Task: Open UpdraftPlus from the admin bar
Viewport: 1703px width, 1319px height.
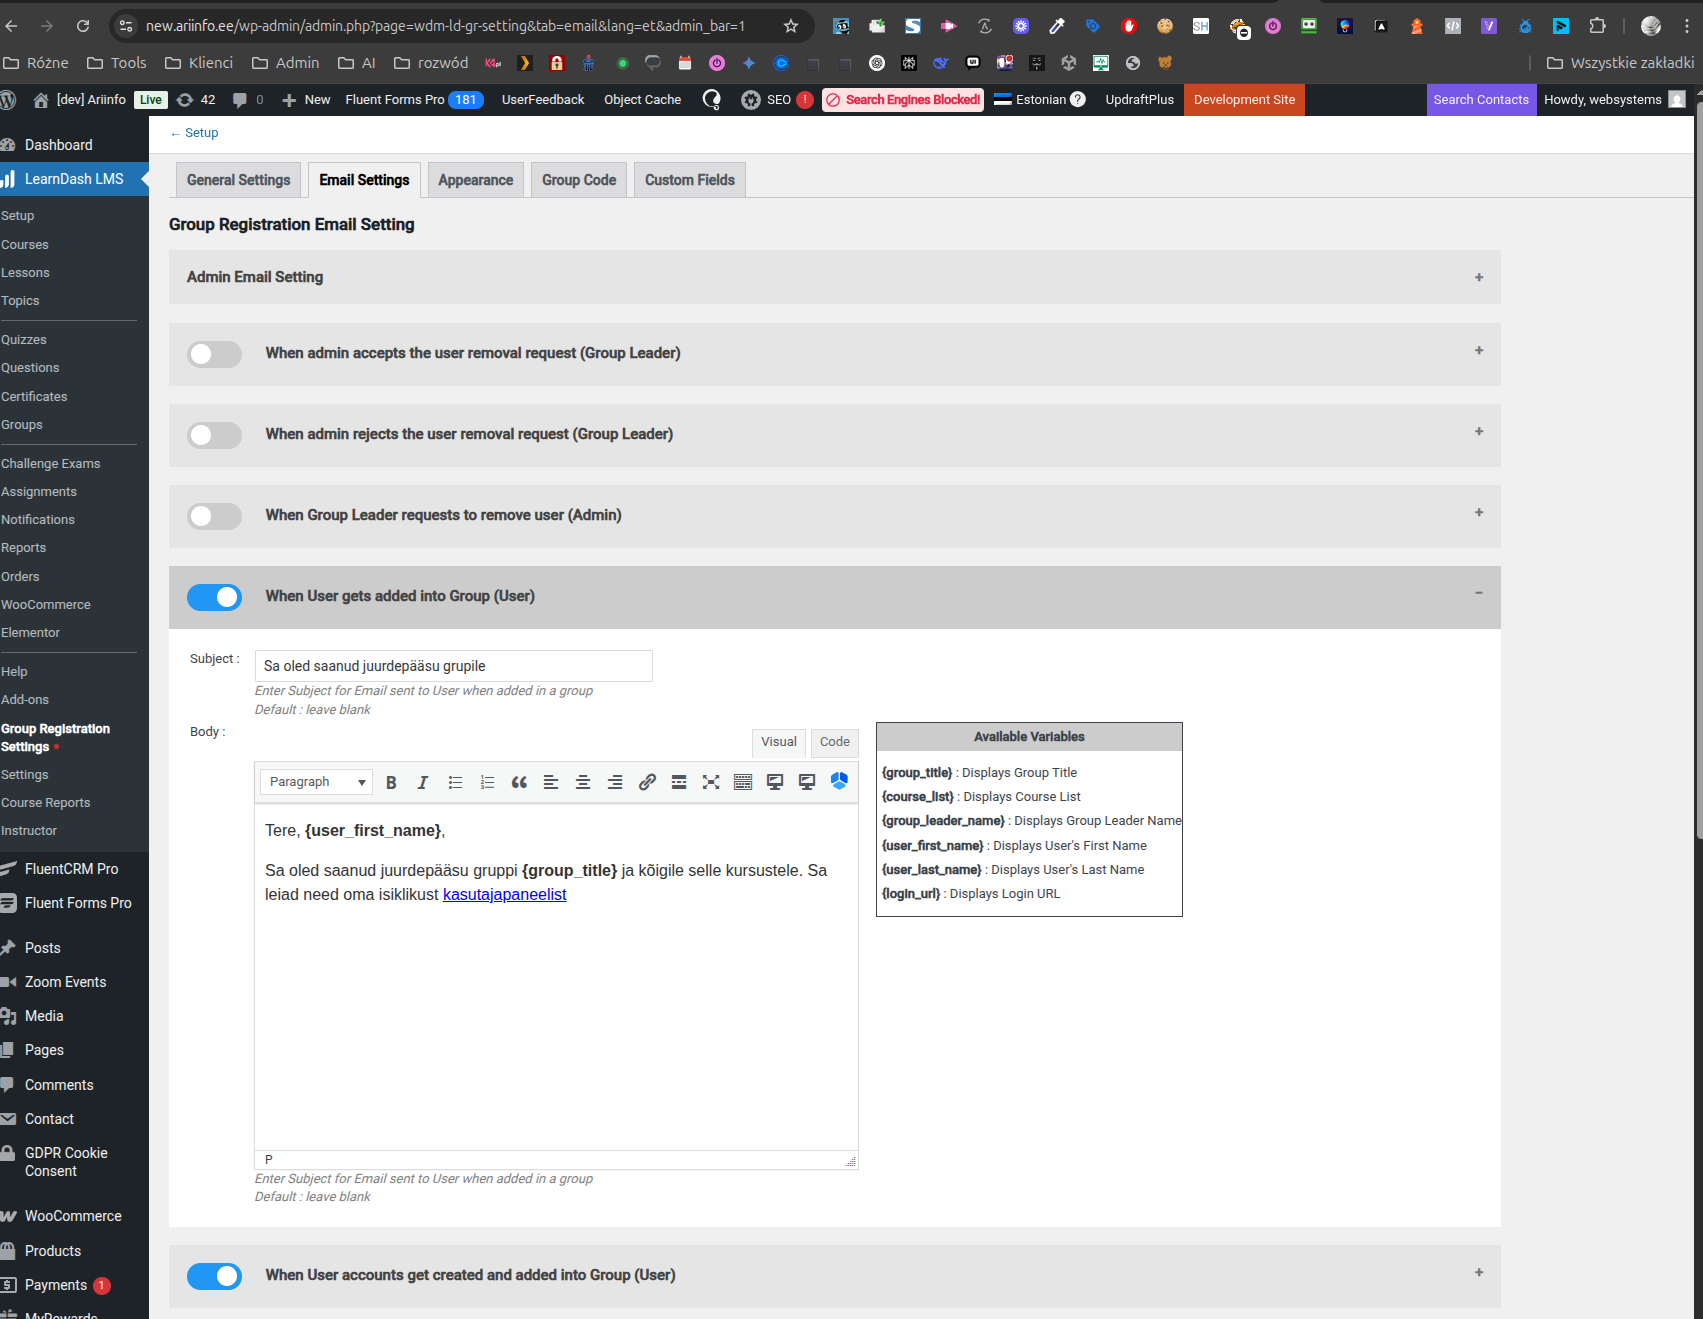Action: click(1140, 100)
